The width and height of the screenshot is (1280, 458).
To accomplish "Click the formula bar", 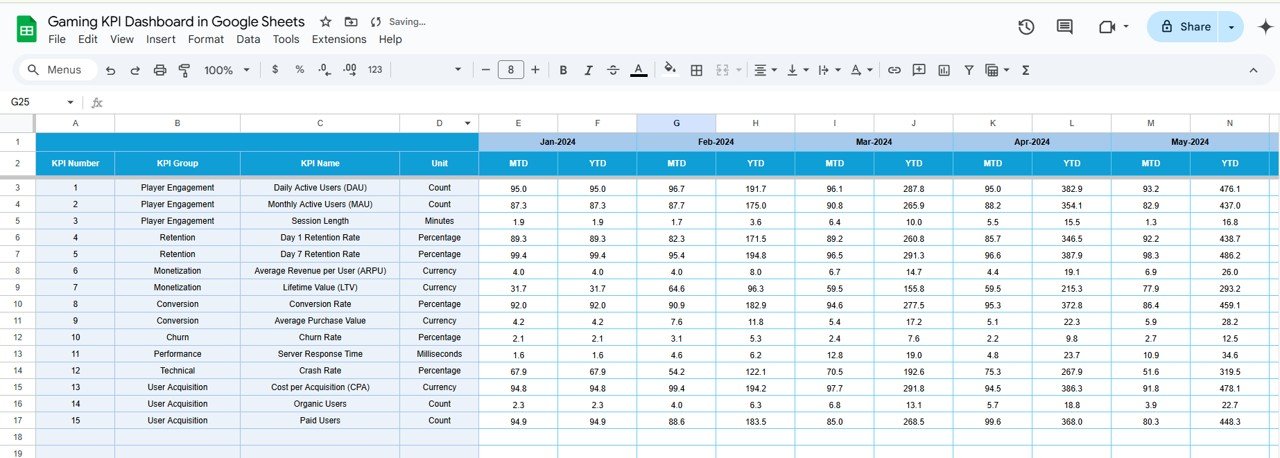I will point(690,102).
